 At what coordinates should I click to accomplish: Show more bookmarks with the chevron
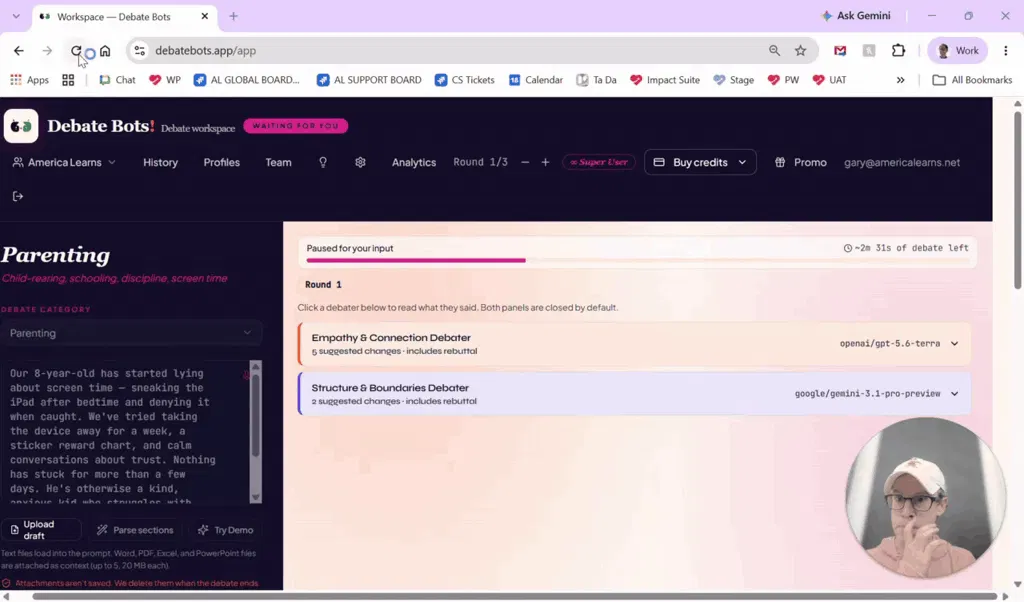coord(901,80)
